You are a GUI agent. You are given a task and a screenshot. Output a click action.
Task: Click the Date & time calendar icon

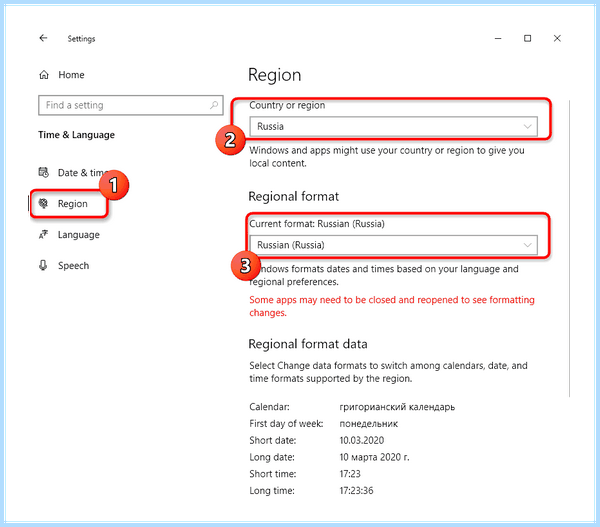click(44, 172)
